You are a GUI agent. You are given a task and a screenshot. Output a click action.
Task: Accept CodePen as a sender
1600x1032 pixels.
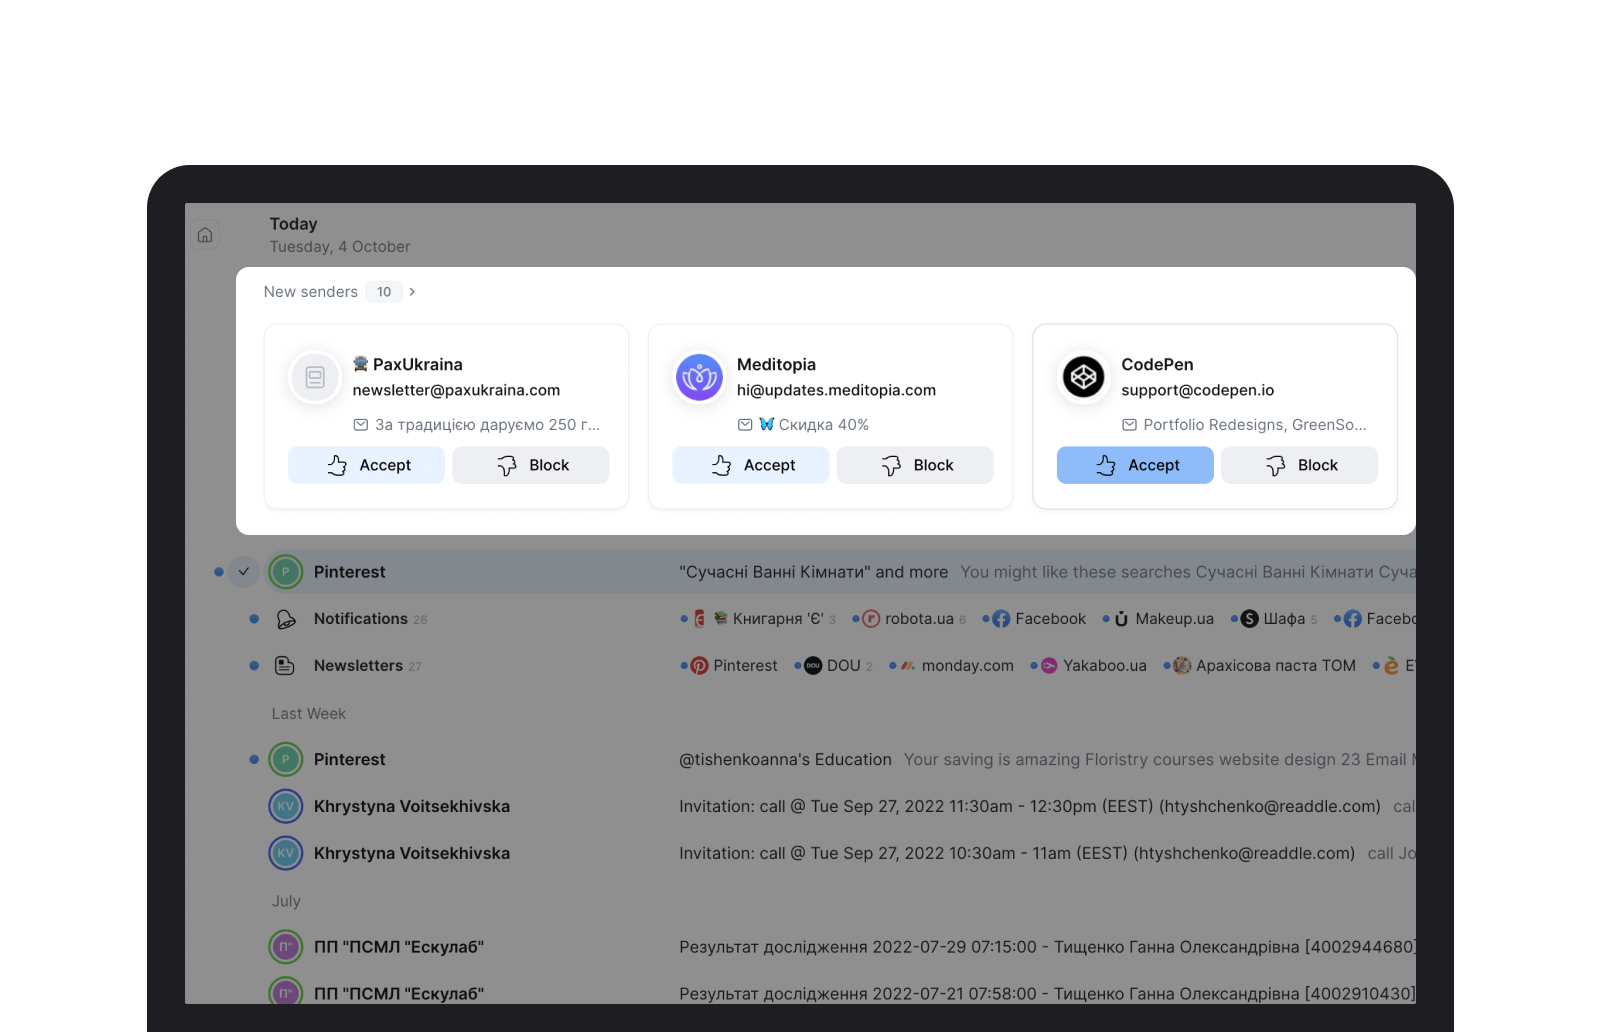point(1135,465)
